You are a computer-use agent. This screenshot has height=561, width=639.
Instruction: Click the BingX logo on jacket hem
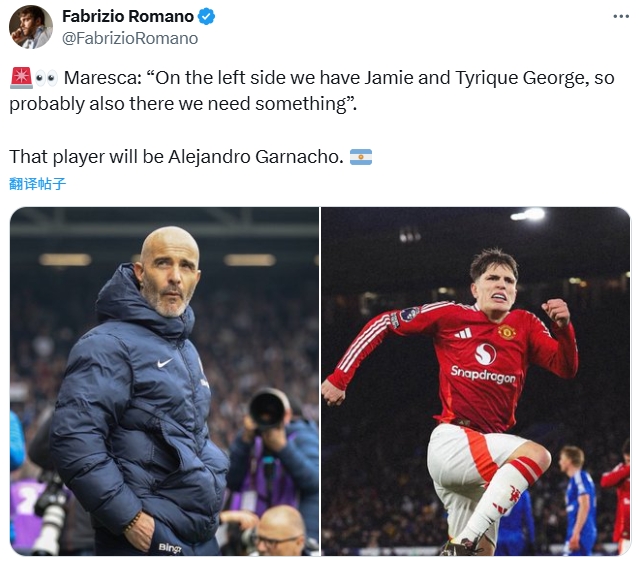click(169, 548)
